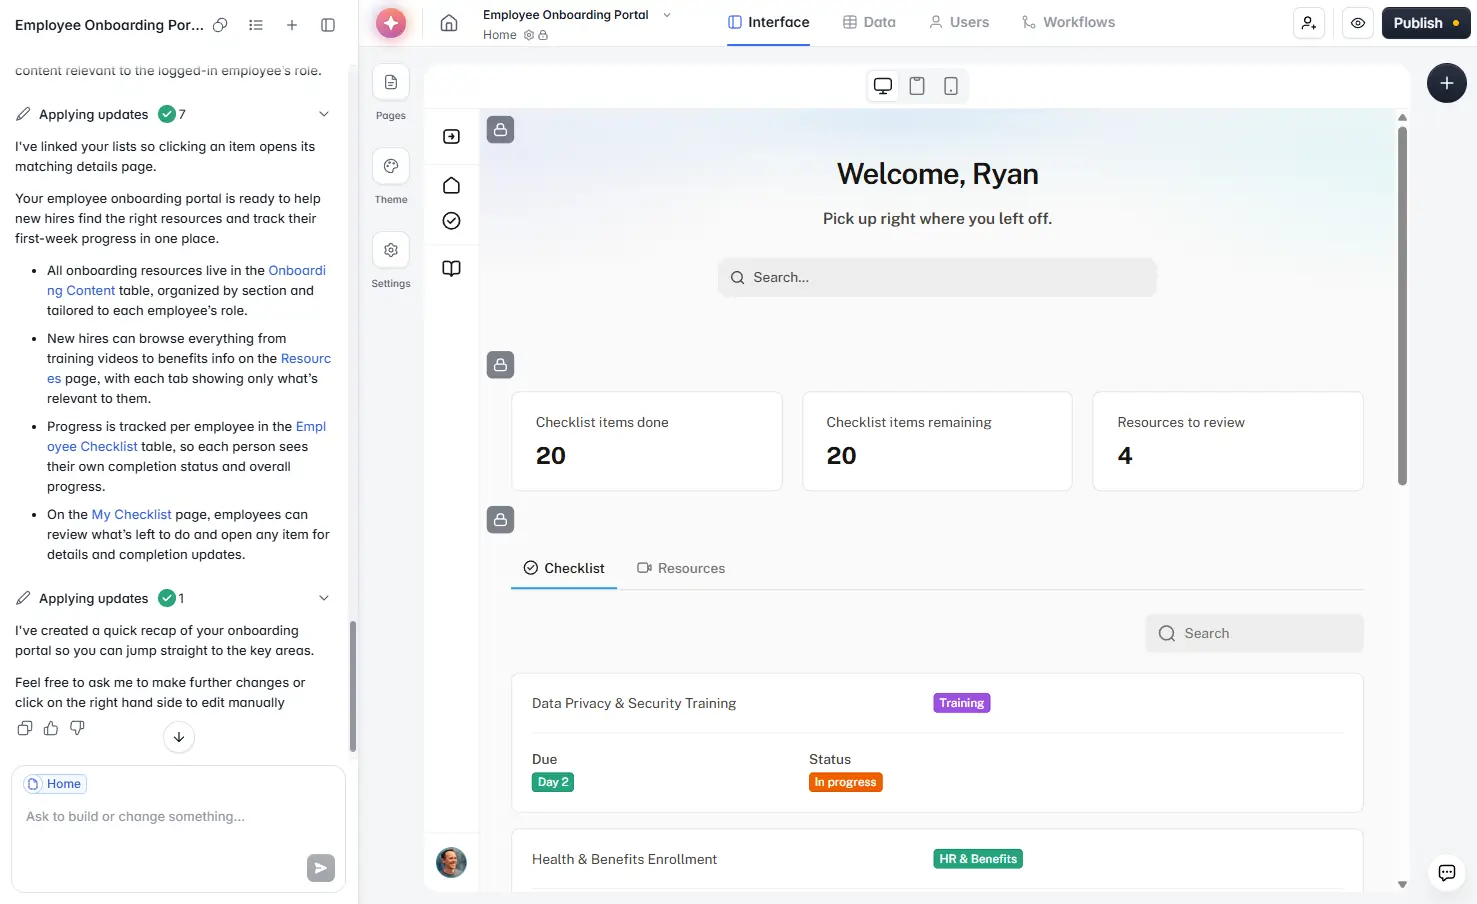This screenshot has width=1477, height=904.
Task: Select desktop preview mode
Action: 883,86
